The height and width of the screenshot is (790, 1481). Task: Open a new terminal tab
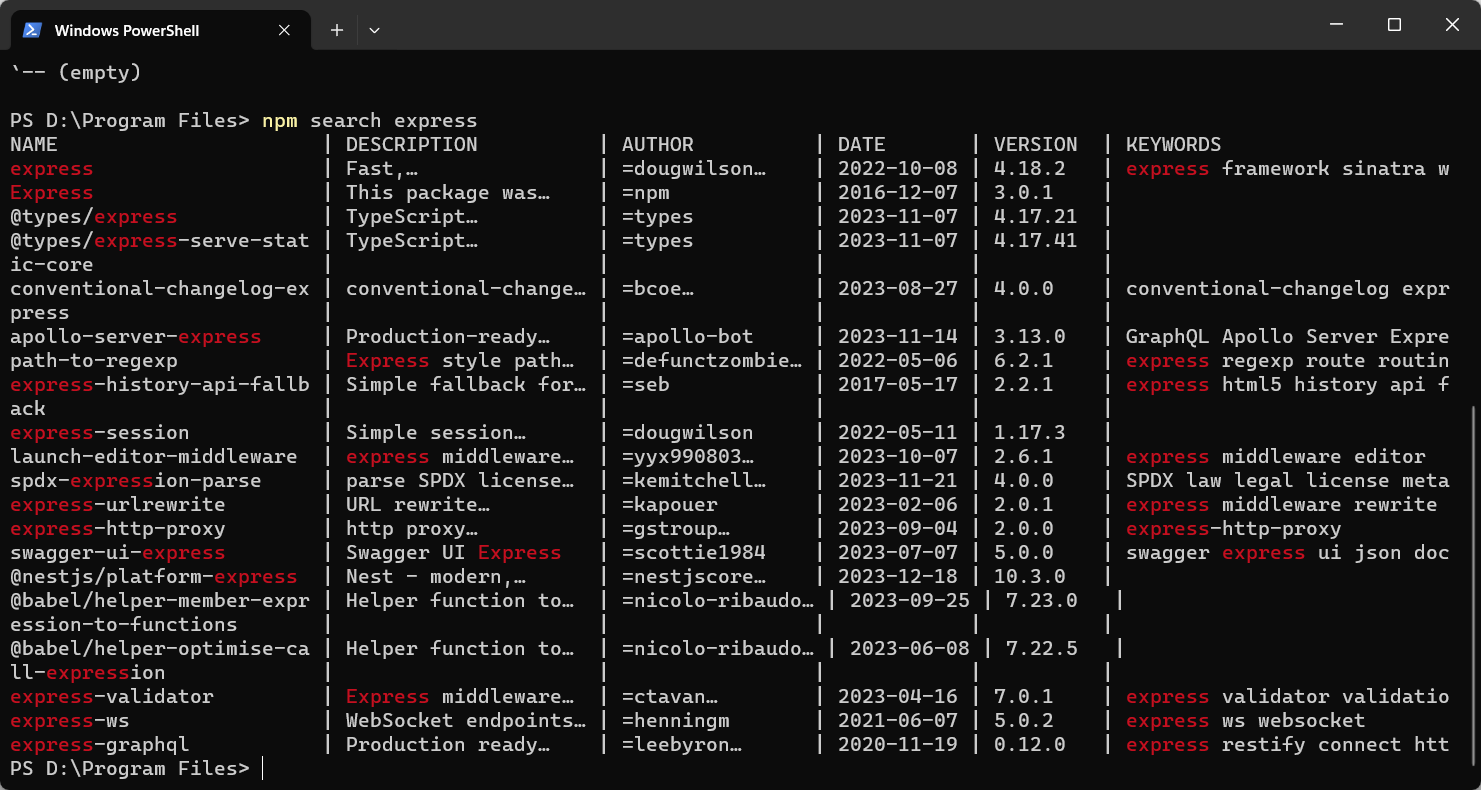(x=337, y=30)
